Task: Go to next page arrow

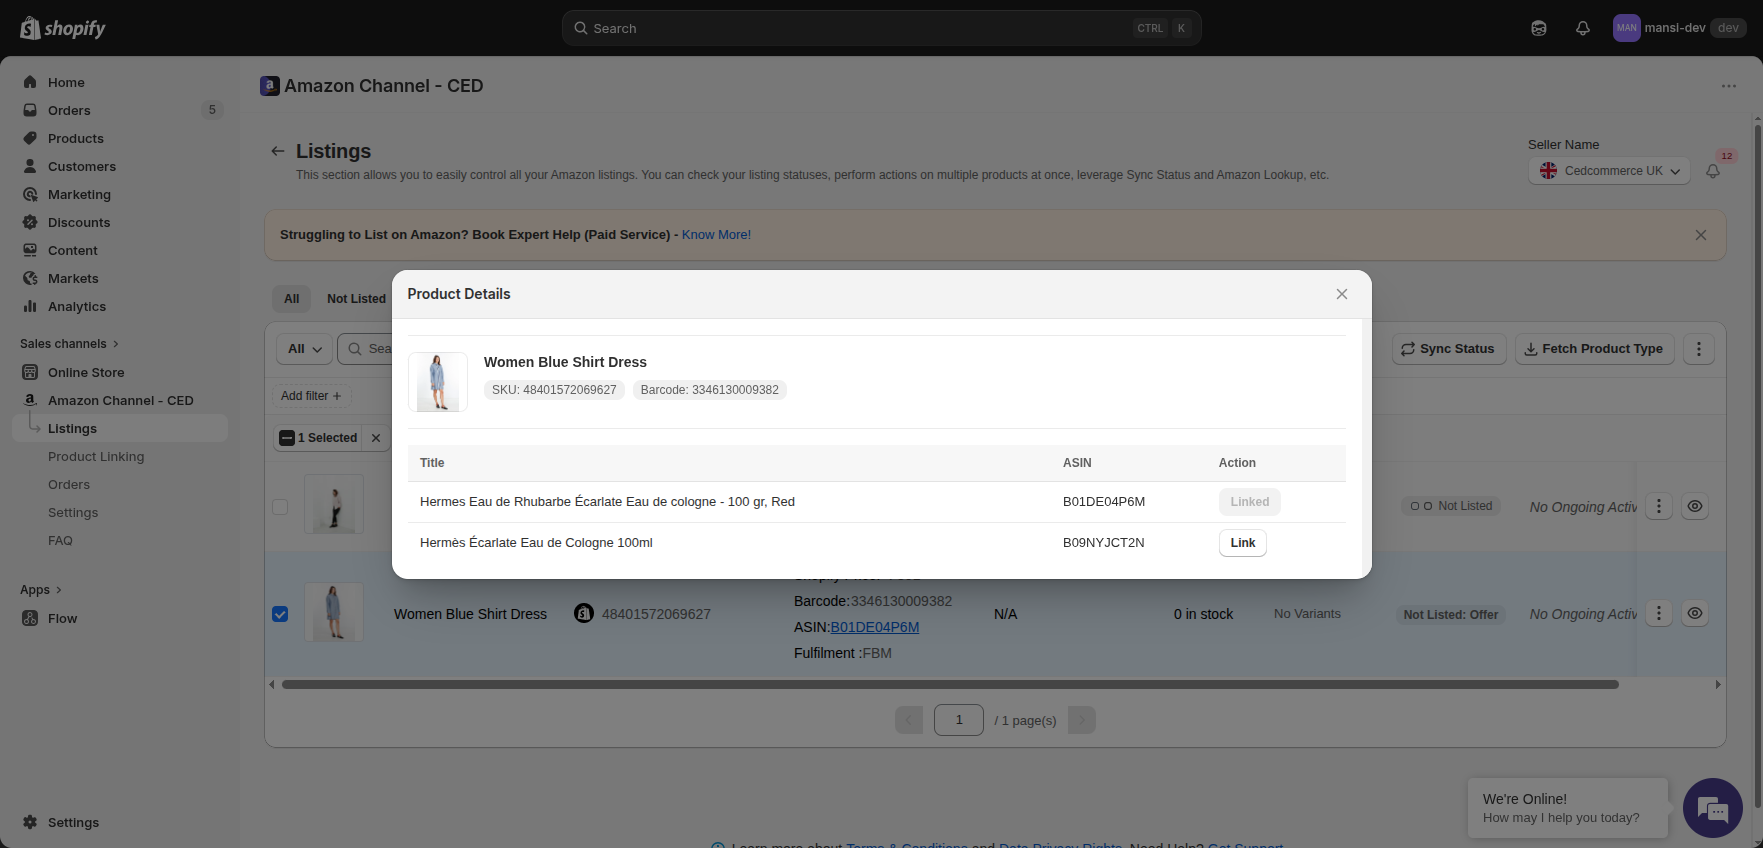Action: click(1082, 720)
